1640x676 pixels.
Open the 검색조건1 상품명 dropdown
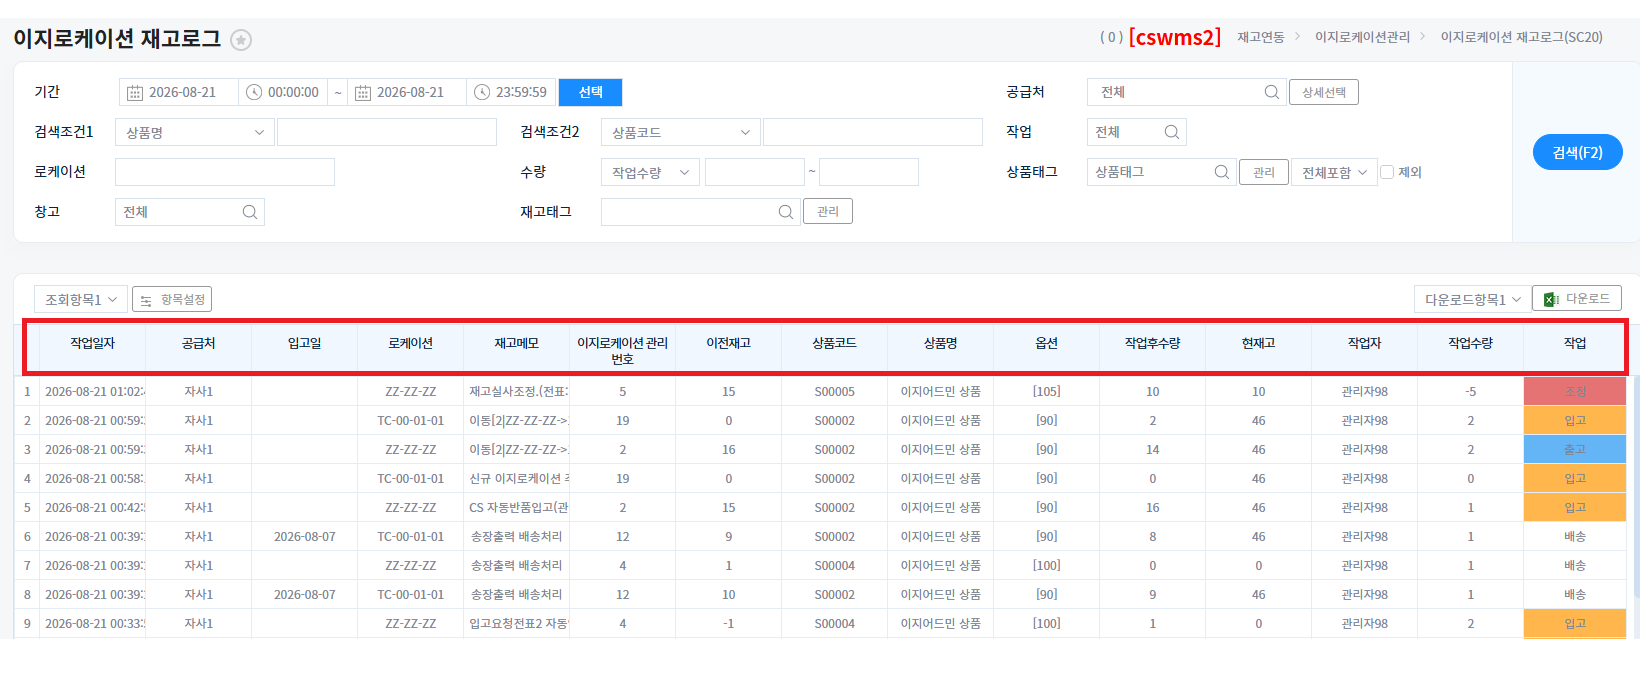[x=195, y=132]
